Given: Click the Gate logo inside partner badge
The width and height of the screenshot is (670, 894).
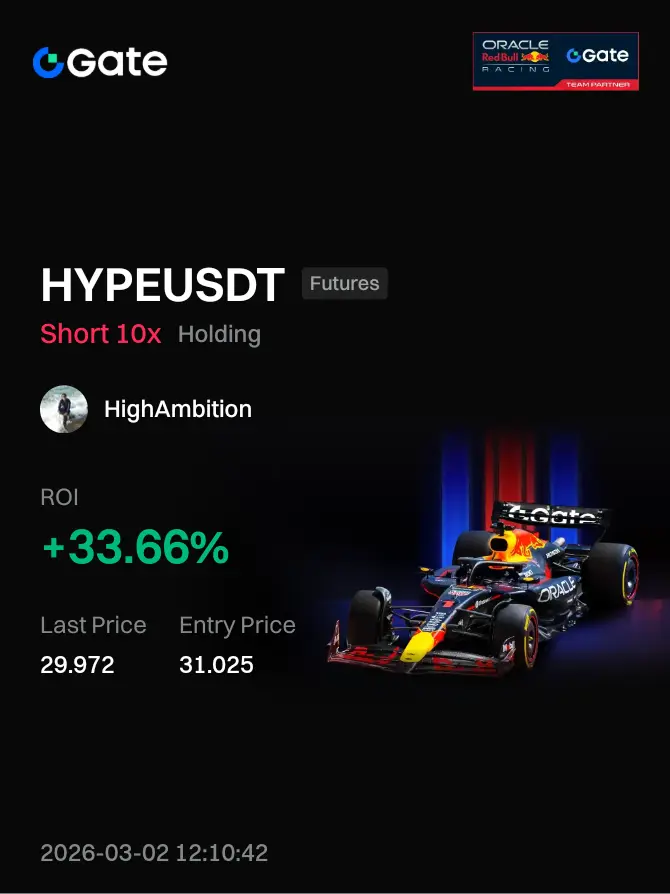Looking at the screenshot, I should 597,55.
